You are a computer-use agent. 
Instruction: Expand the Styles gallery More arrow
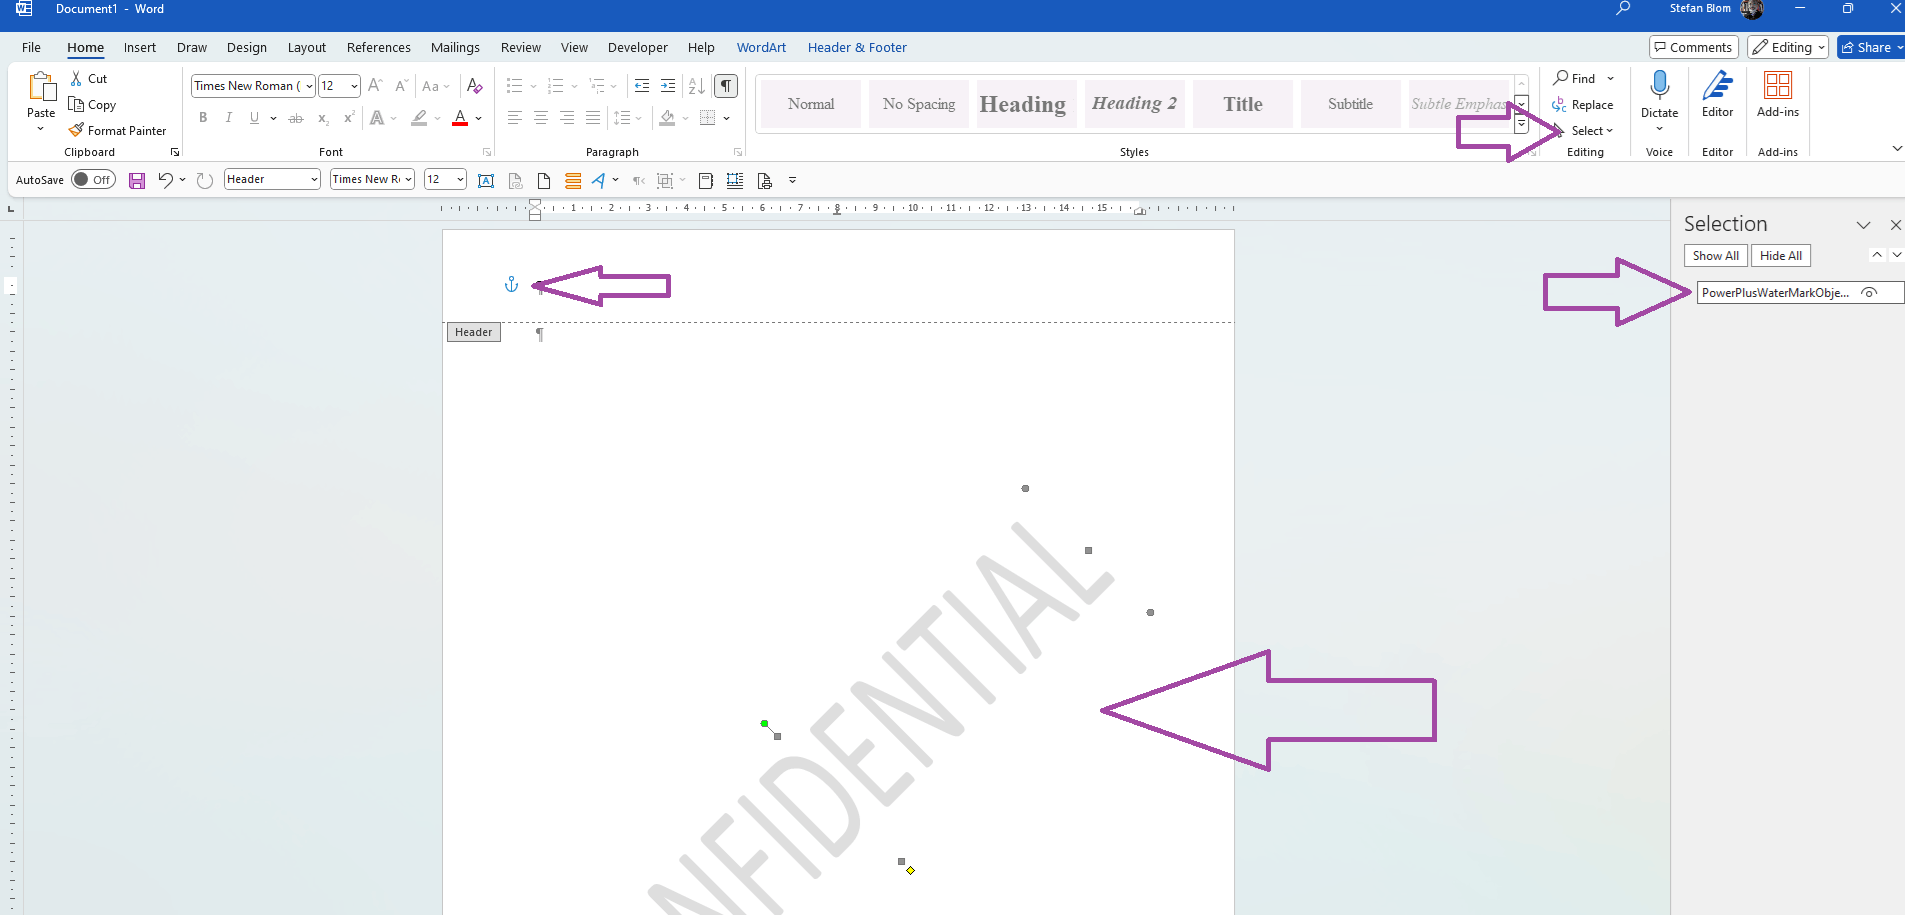[x=1521, y=124]
